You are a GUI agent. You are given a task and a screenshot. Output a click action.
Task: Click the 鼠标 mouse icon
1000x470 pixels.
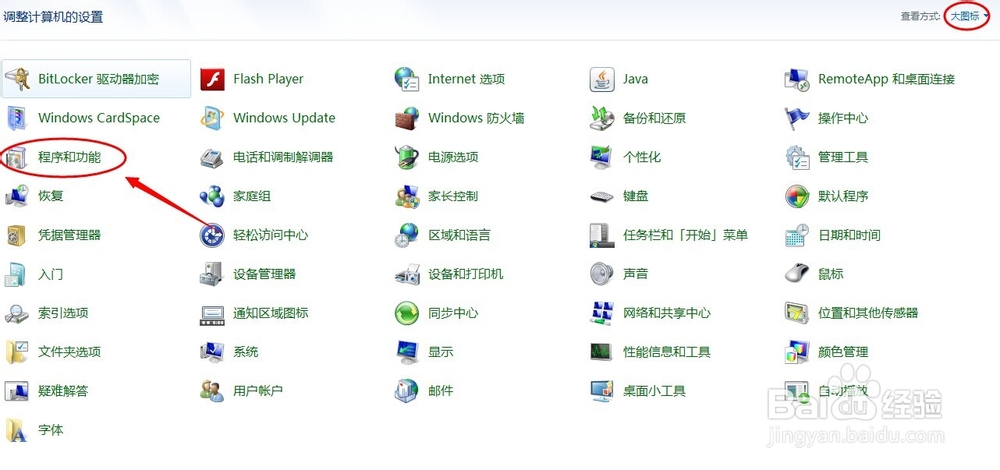click(797, 274)
